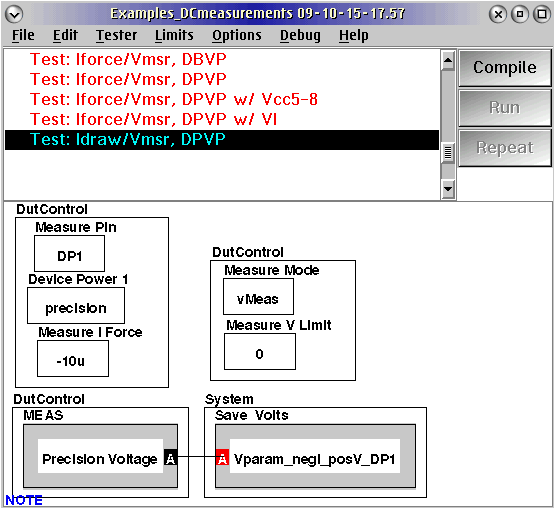The image size is (557, 510).
Task: Open the window menu arrow in title bar
Action: (x=14, y=14)
